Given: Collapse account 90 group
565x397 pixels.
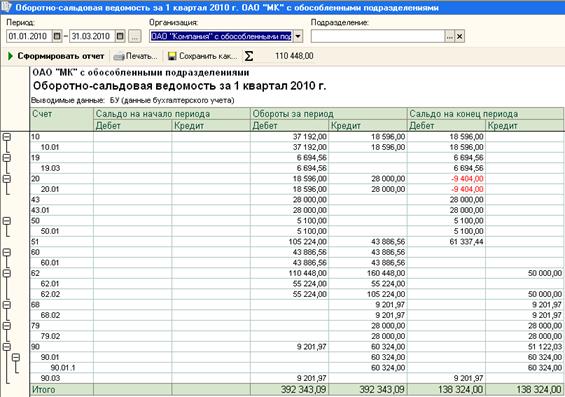Looking at the screenshot, I should point(7,347).
